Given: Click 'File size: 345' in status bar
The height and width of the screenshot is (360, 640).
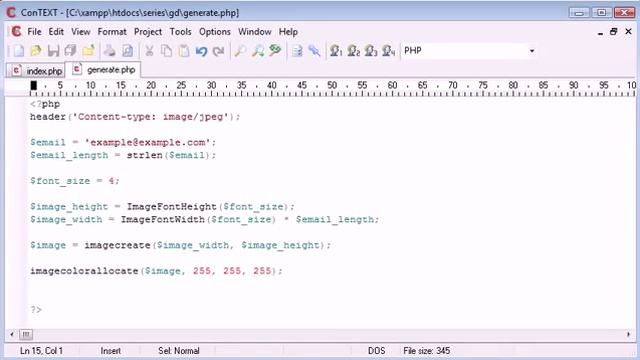Looking at the screenshot, I should coord(427,351).
